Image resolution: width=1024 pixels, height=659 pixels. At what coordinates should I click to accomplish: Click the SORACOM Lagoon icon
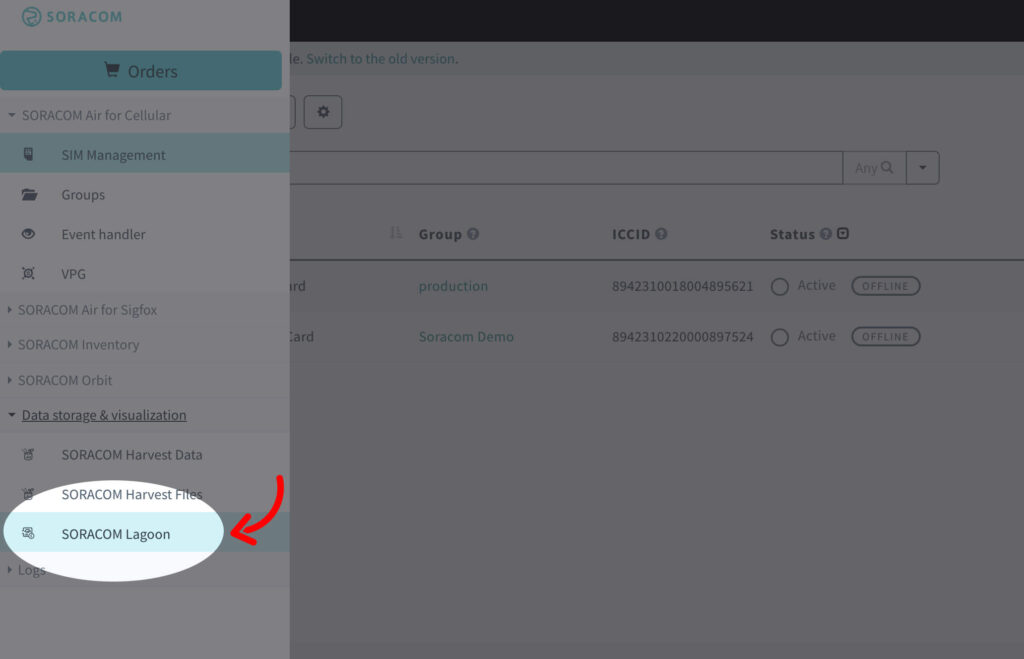click(29, 534)
